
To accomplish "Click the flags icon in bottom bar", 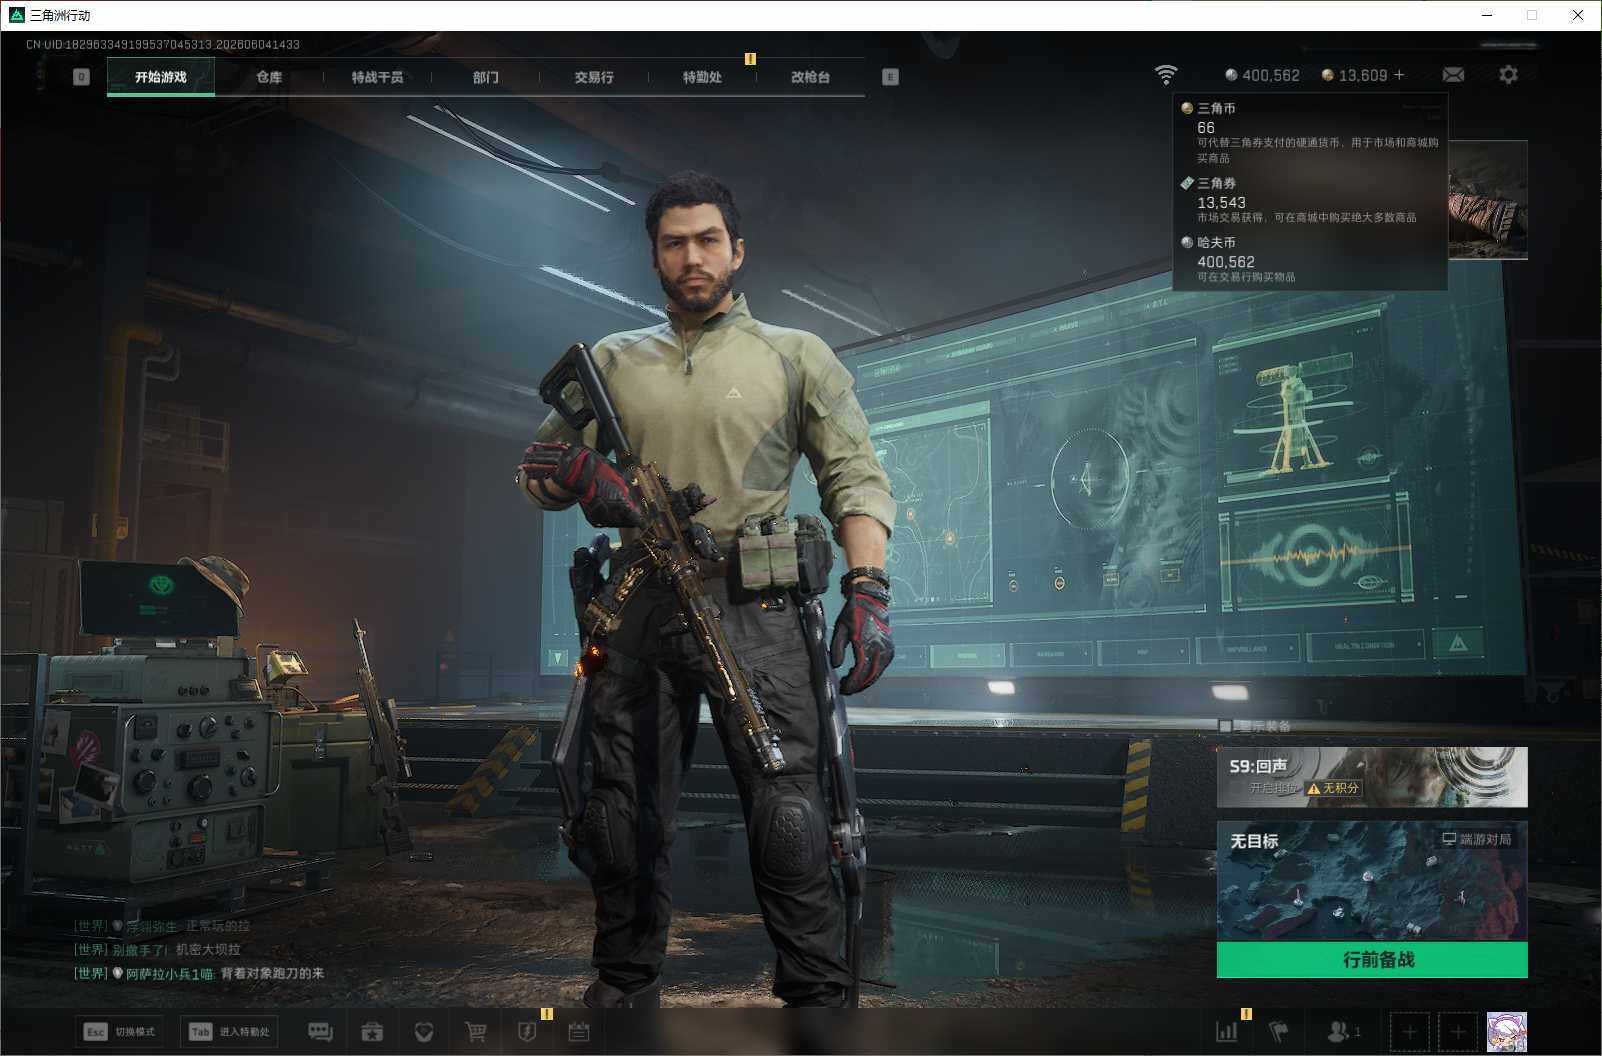I will [1278, 1031].
